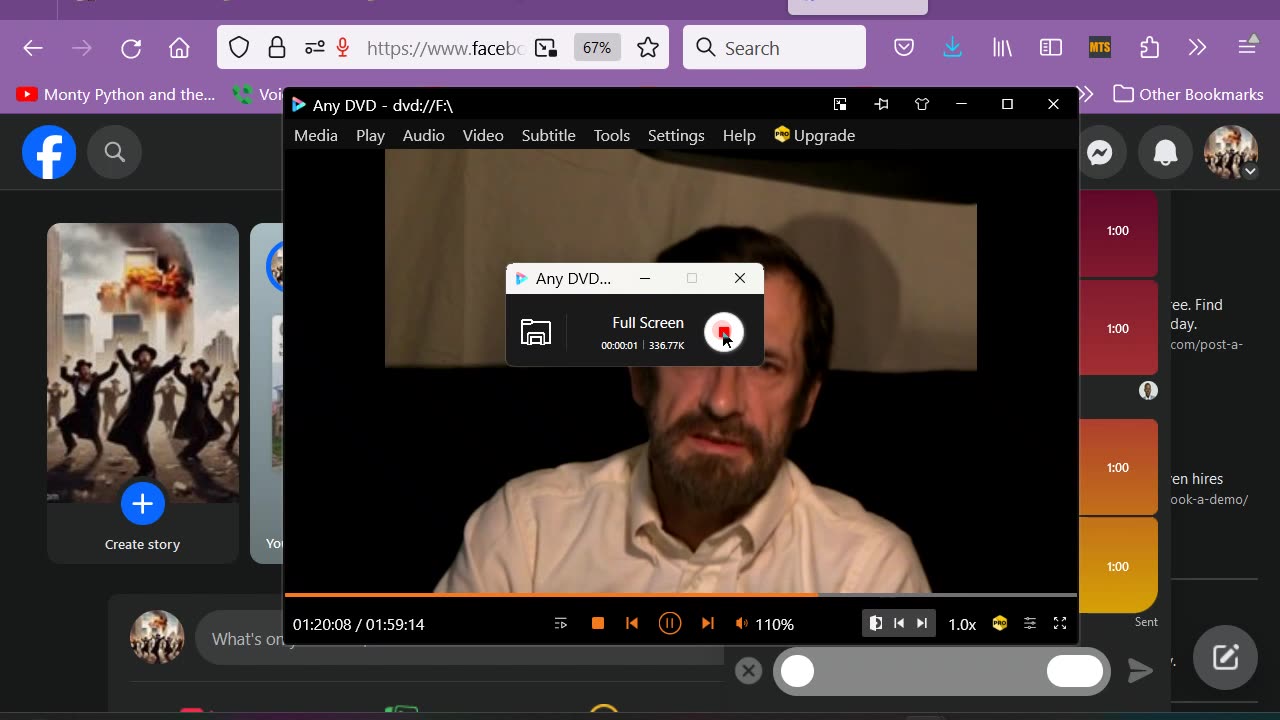This screenshot has height=720, width=1280.
Task: Open the extensions puzzle icon
Action: (x=1149, y=48)
